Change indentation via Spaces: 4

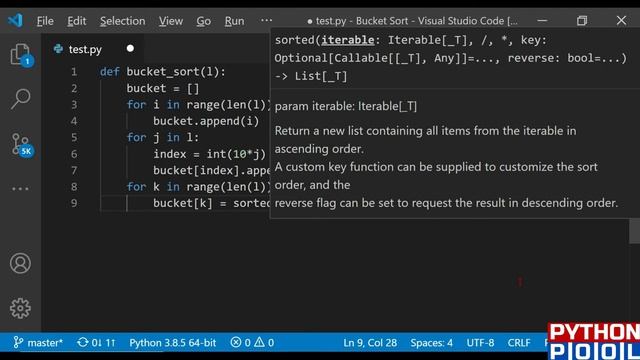point(431,342)
